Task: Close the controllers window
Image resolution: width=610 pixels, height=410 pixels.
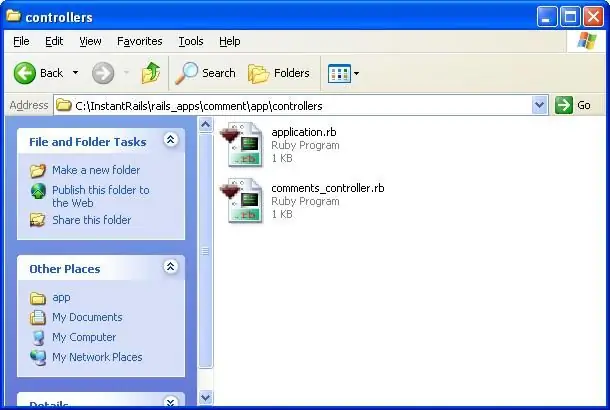Action: 594,16
